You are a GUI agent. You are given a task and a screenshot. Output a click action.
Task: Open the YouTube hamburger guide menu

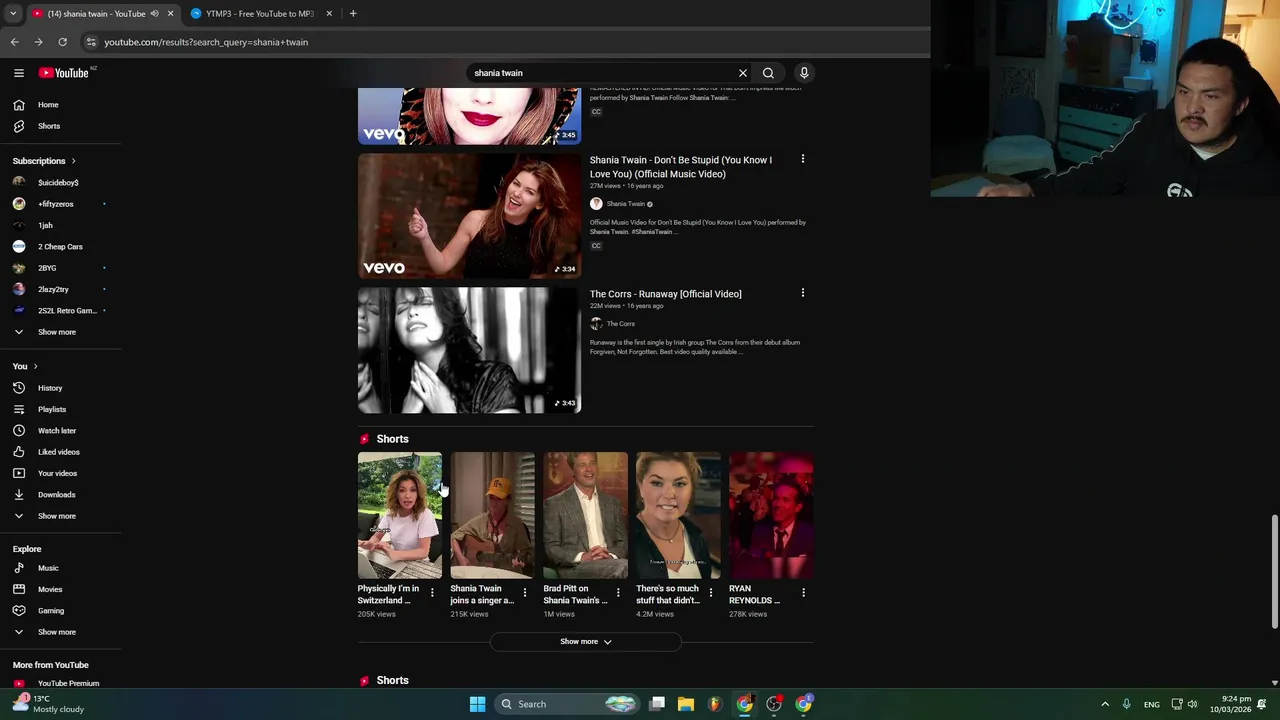tap(18, 73)
